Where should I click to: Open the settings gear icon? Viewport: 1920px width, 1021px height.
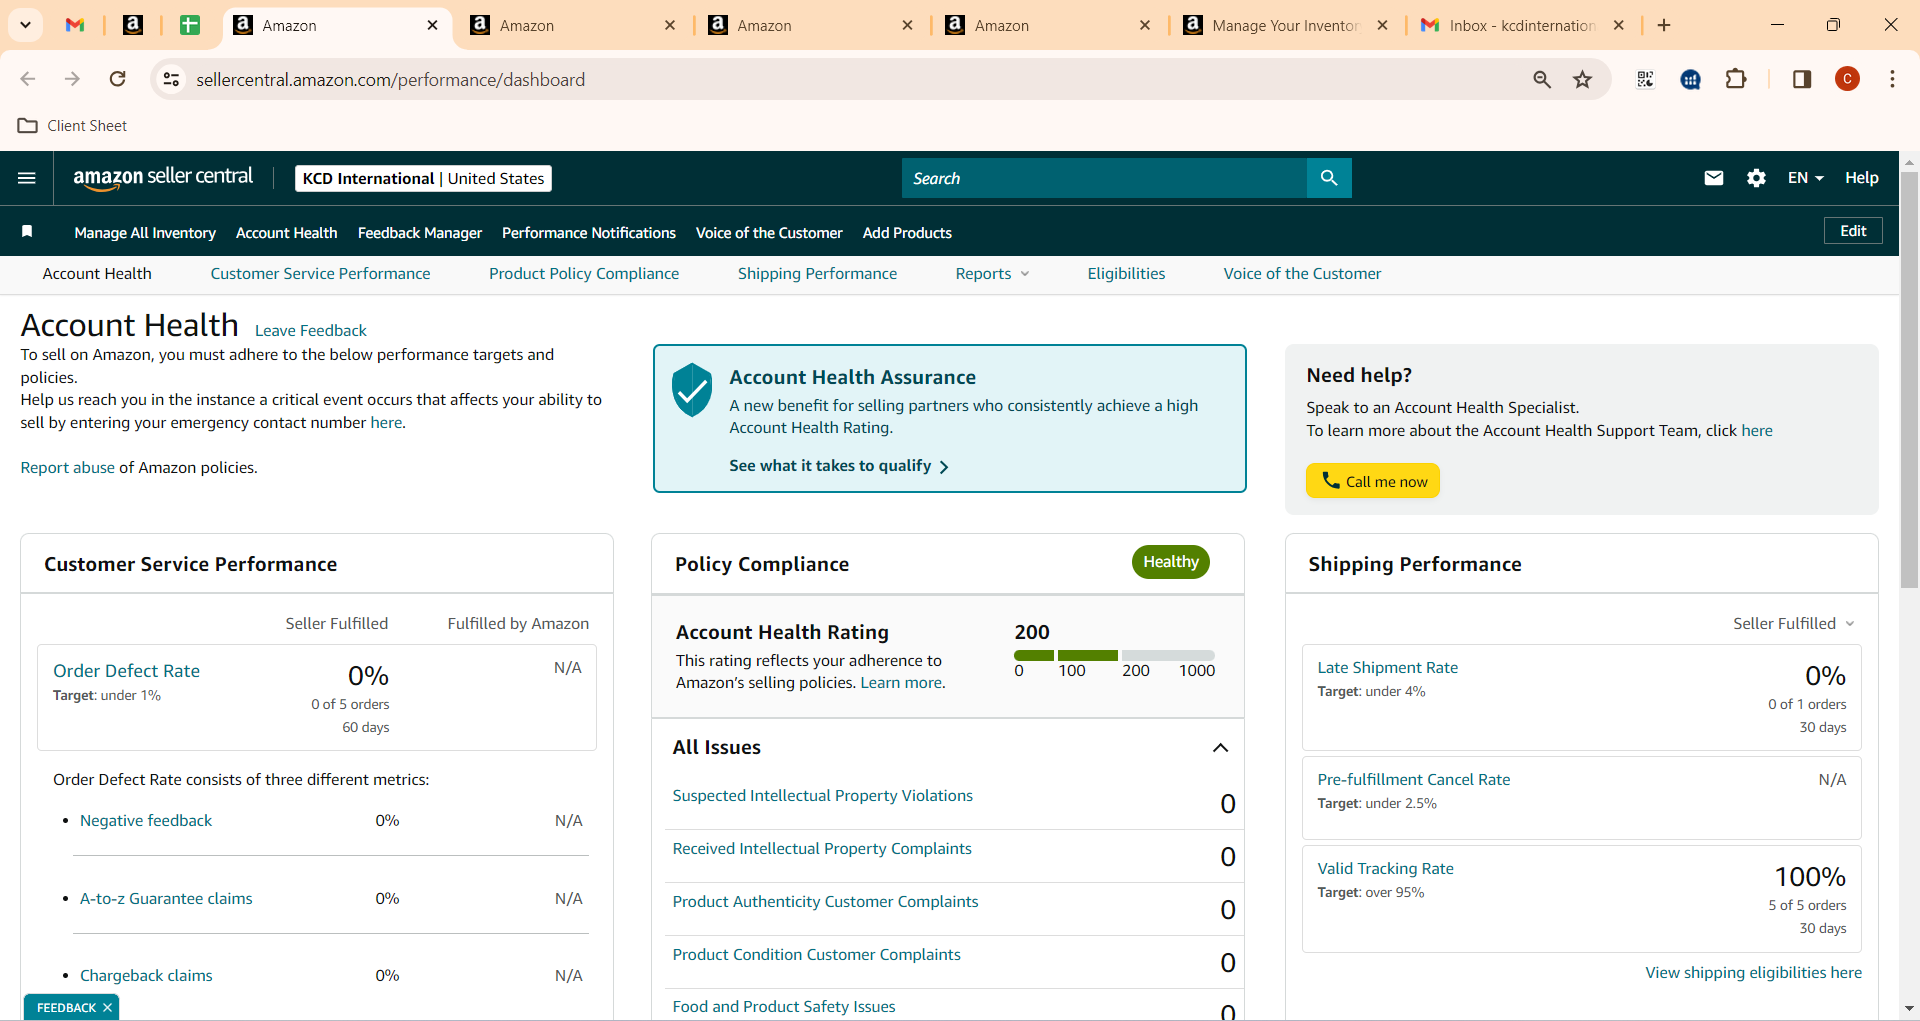(1756, 178)
